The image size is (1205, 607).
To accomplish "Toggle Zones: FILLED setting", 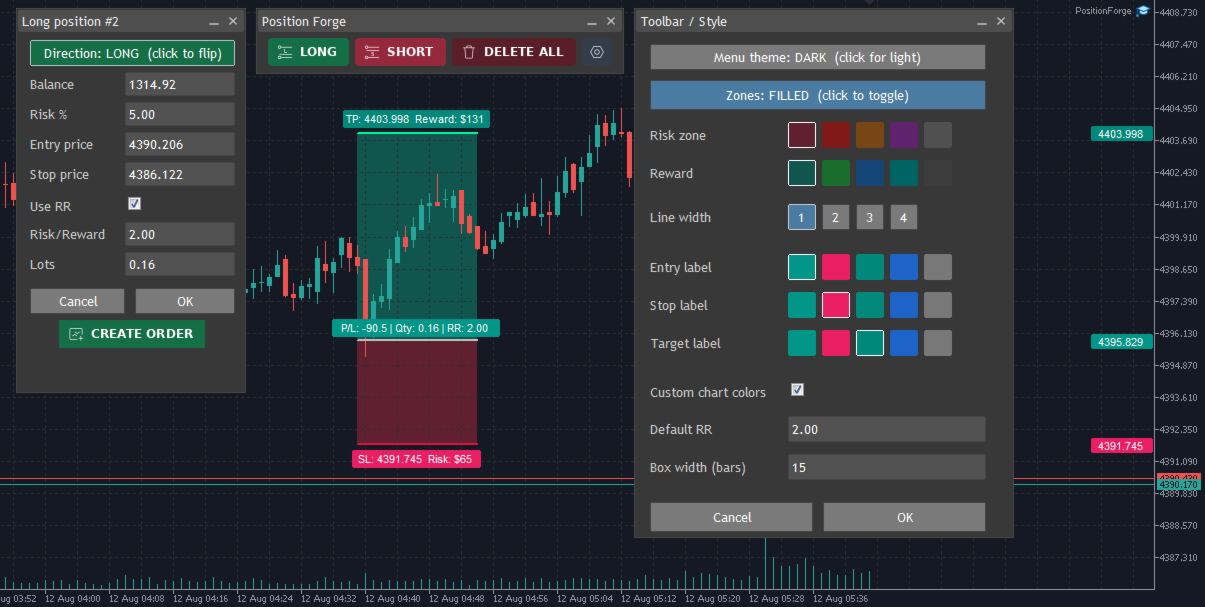I will click(x=817, y=95).
